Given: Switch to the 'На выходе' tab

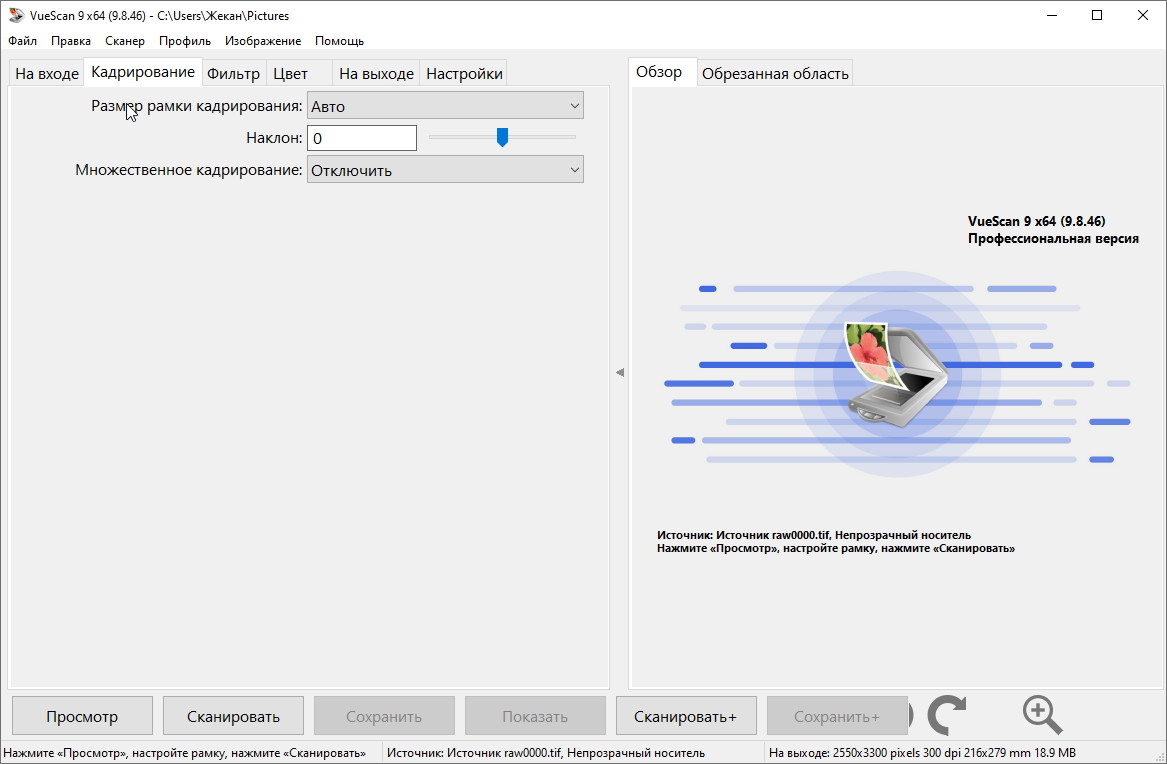Looking at the screenshot, I should 376,74.
